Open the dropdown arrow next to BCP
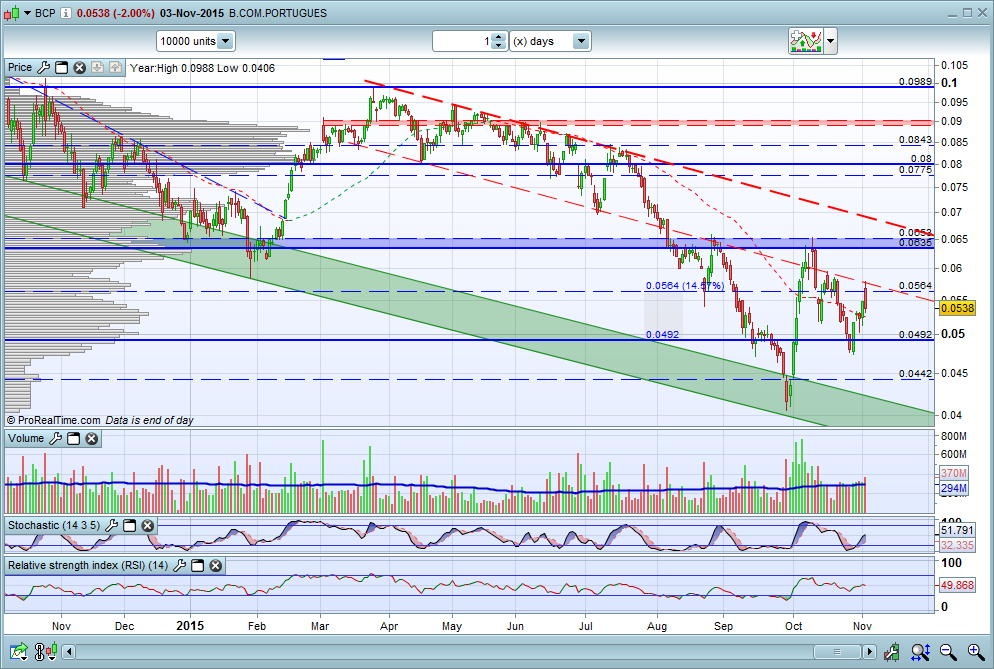Image resolution: width=994 pixels, height=669 pixels. (x=27, y=13)
